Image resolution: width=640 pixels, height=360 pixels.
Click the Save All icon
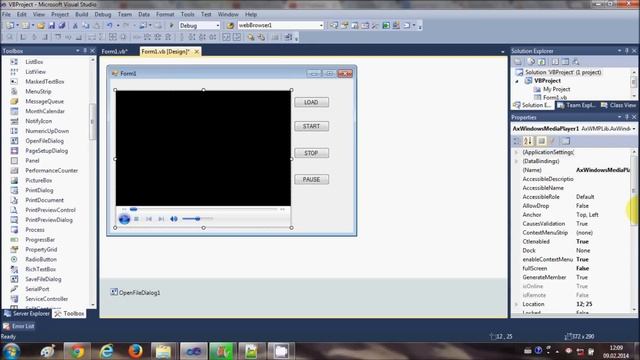point(62,25)
